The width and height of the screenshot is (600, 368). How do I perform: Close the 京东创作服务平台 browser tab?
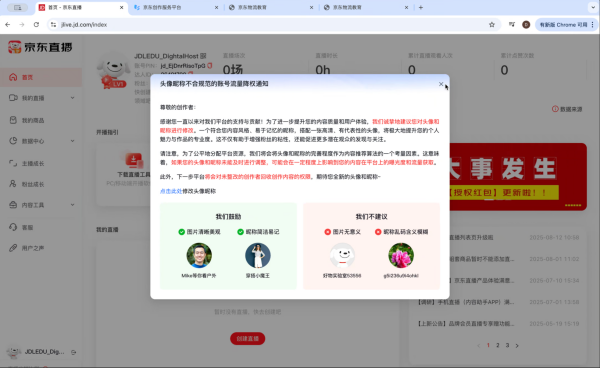point(217,7)
